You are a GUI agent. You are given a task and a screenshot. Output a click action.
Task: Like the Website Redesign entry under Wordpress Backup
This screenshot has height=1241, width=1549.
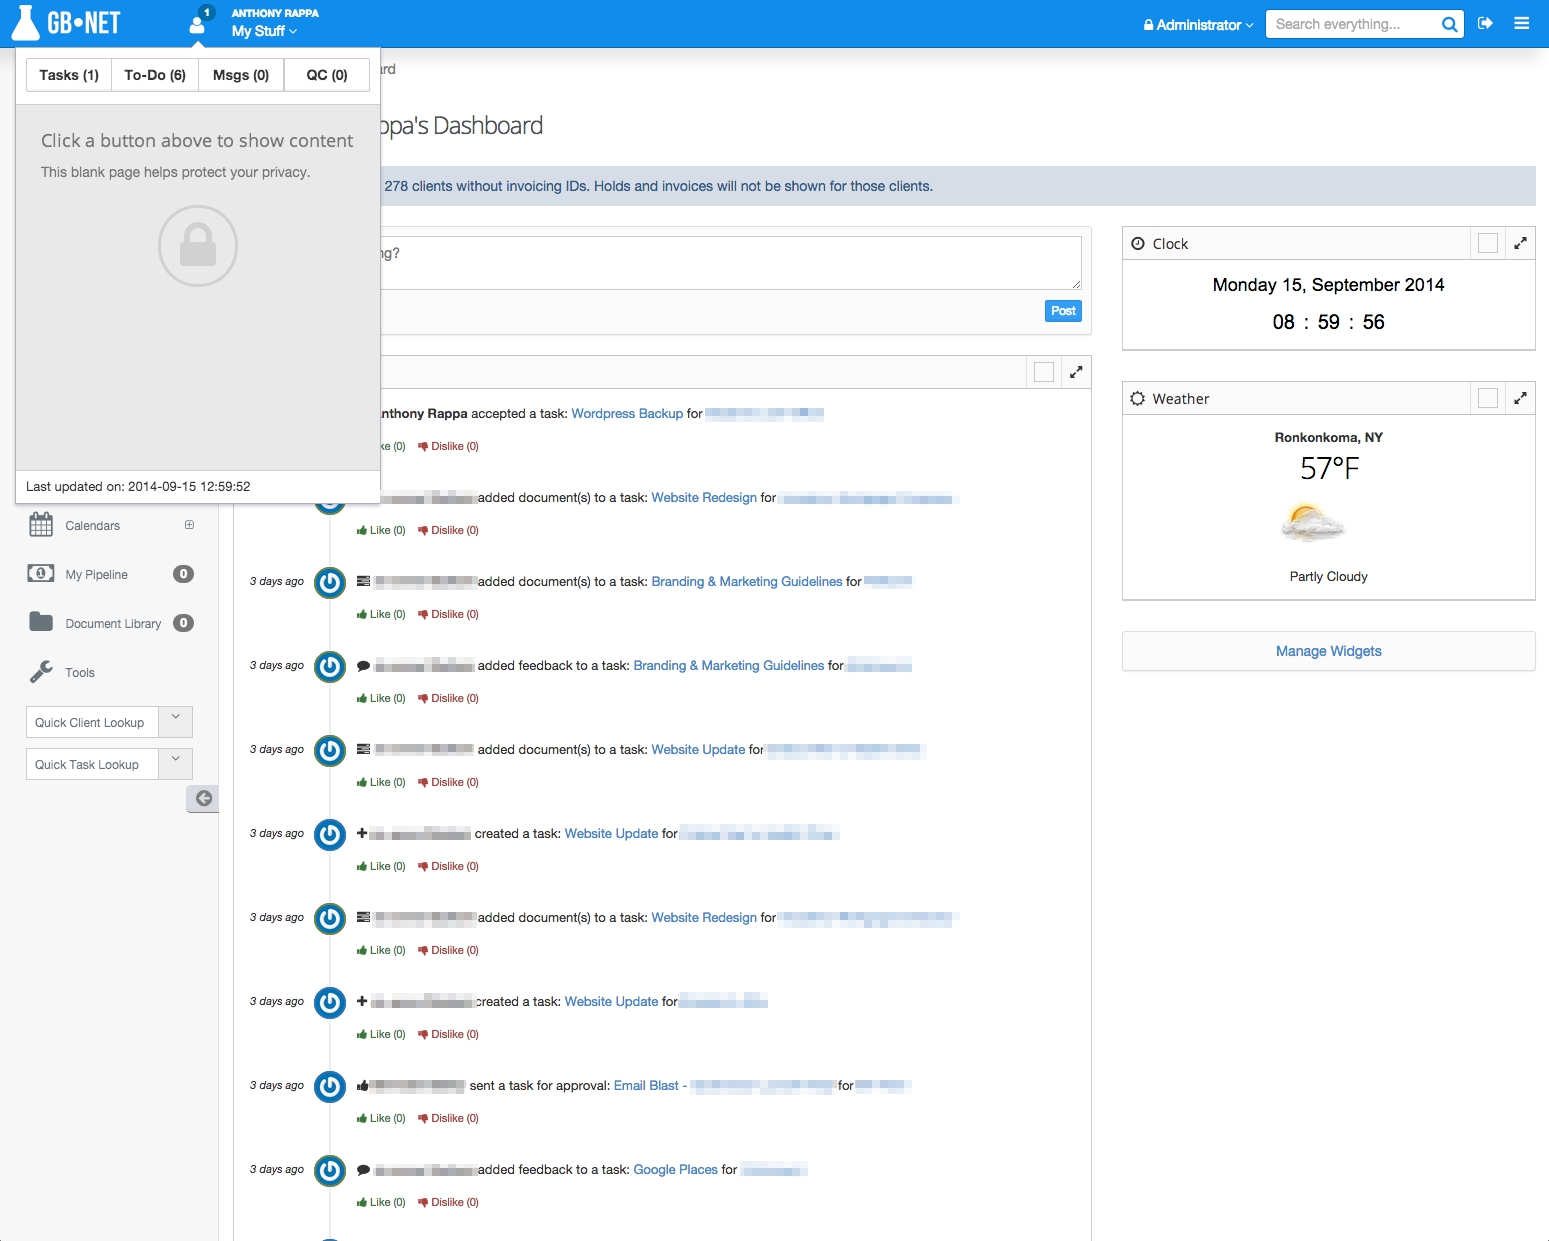tap(381, 530)
